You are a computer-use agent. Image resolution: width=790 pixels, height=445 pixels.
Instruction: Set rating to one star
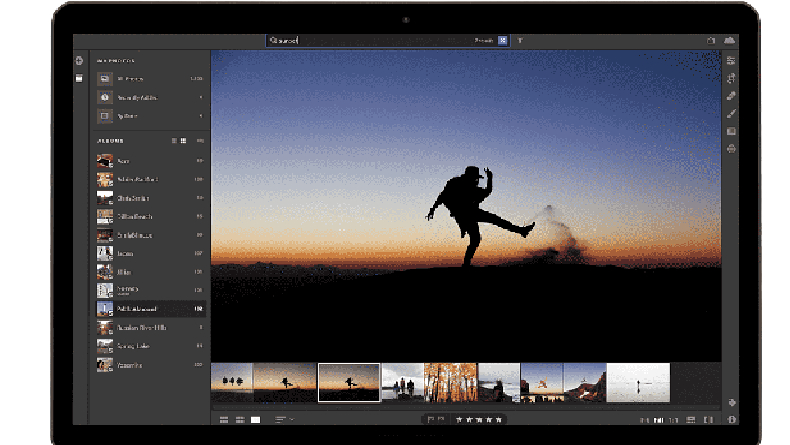pyautogui.click(x=459, y=419)
